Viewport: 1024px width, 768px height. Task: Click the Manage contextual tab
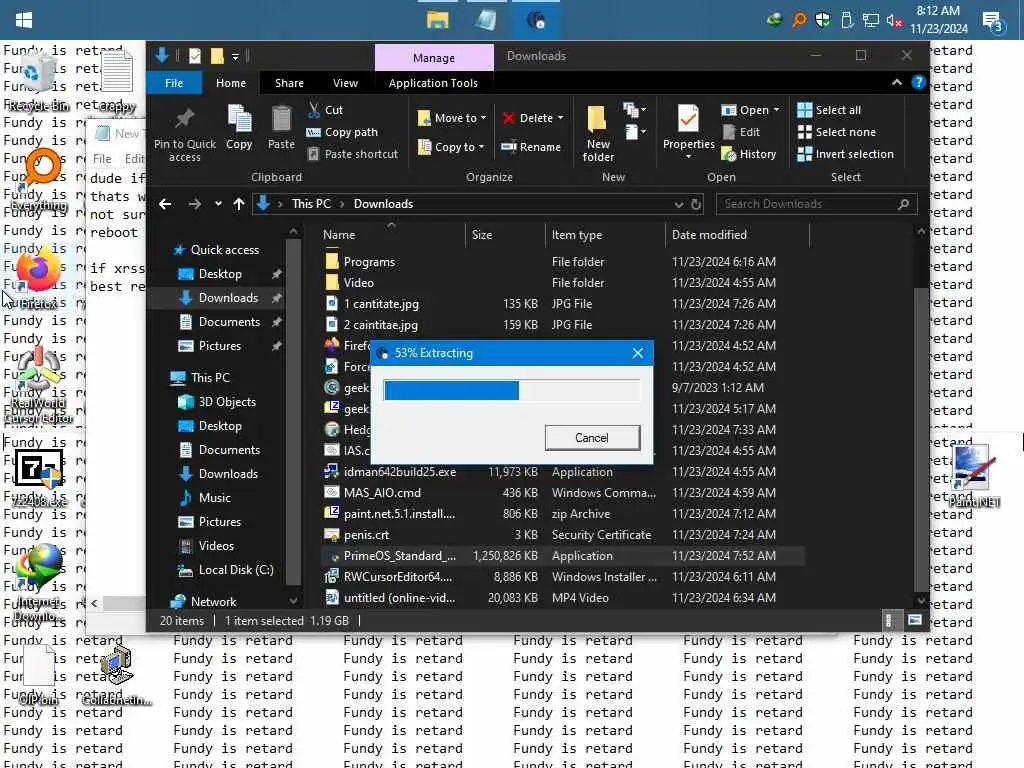tap(434, 57)
